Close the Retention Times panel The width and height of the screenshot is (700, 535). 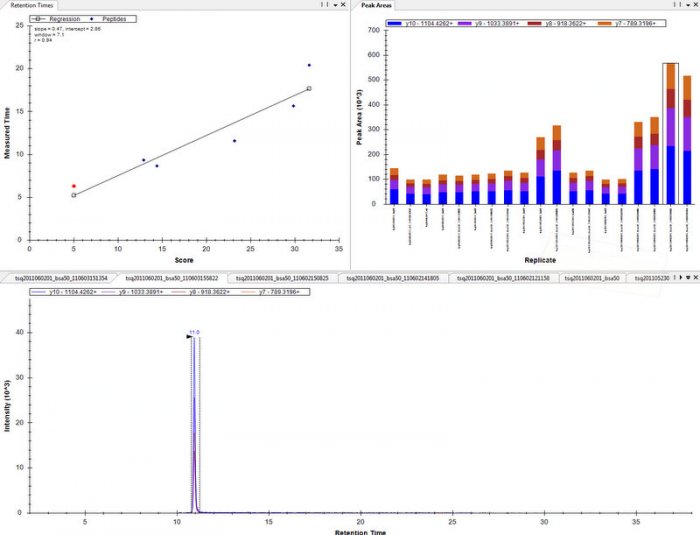343,5
